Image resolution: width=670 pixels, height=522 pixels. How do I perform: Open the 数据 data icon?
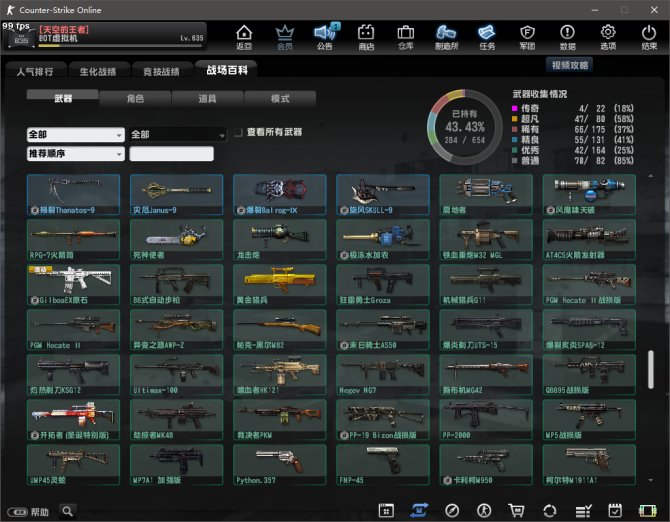(567, 37)
